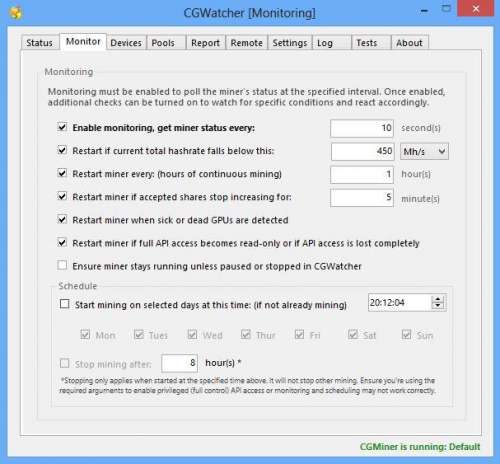Toggle the Tues day checkbox
Screen dimensions: 500x464
(x=139, y=334)
